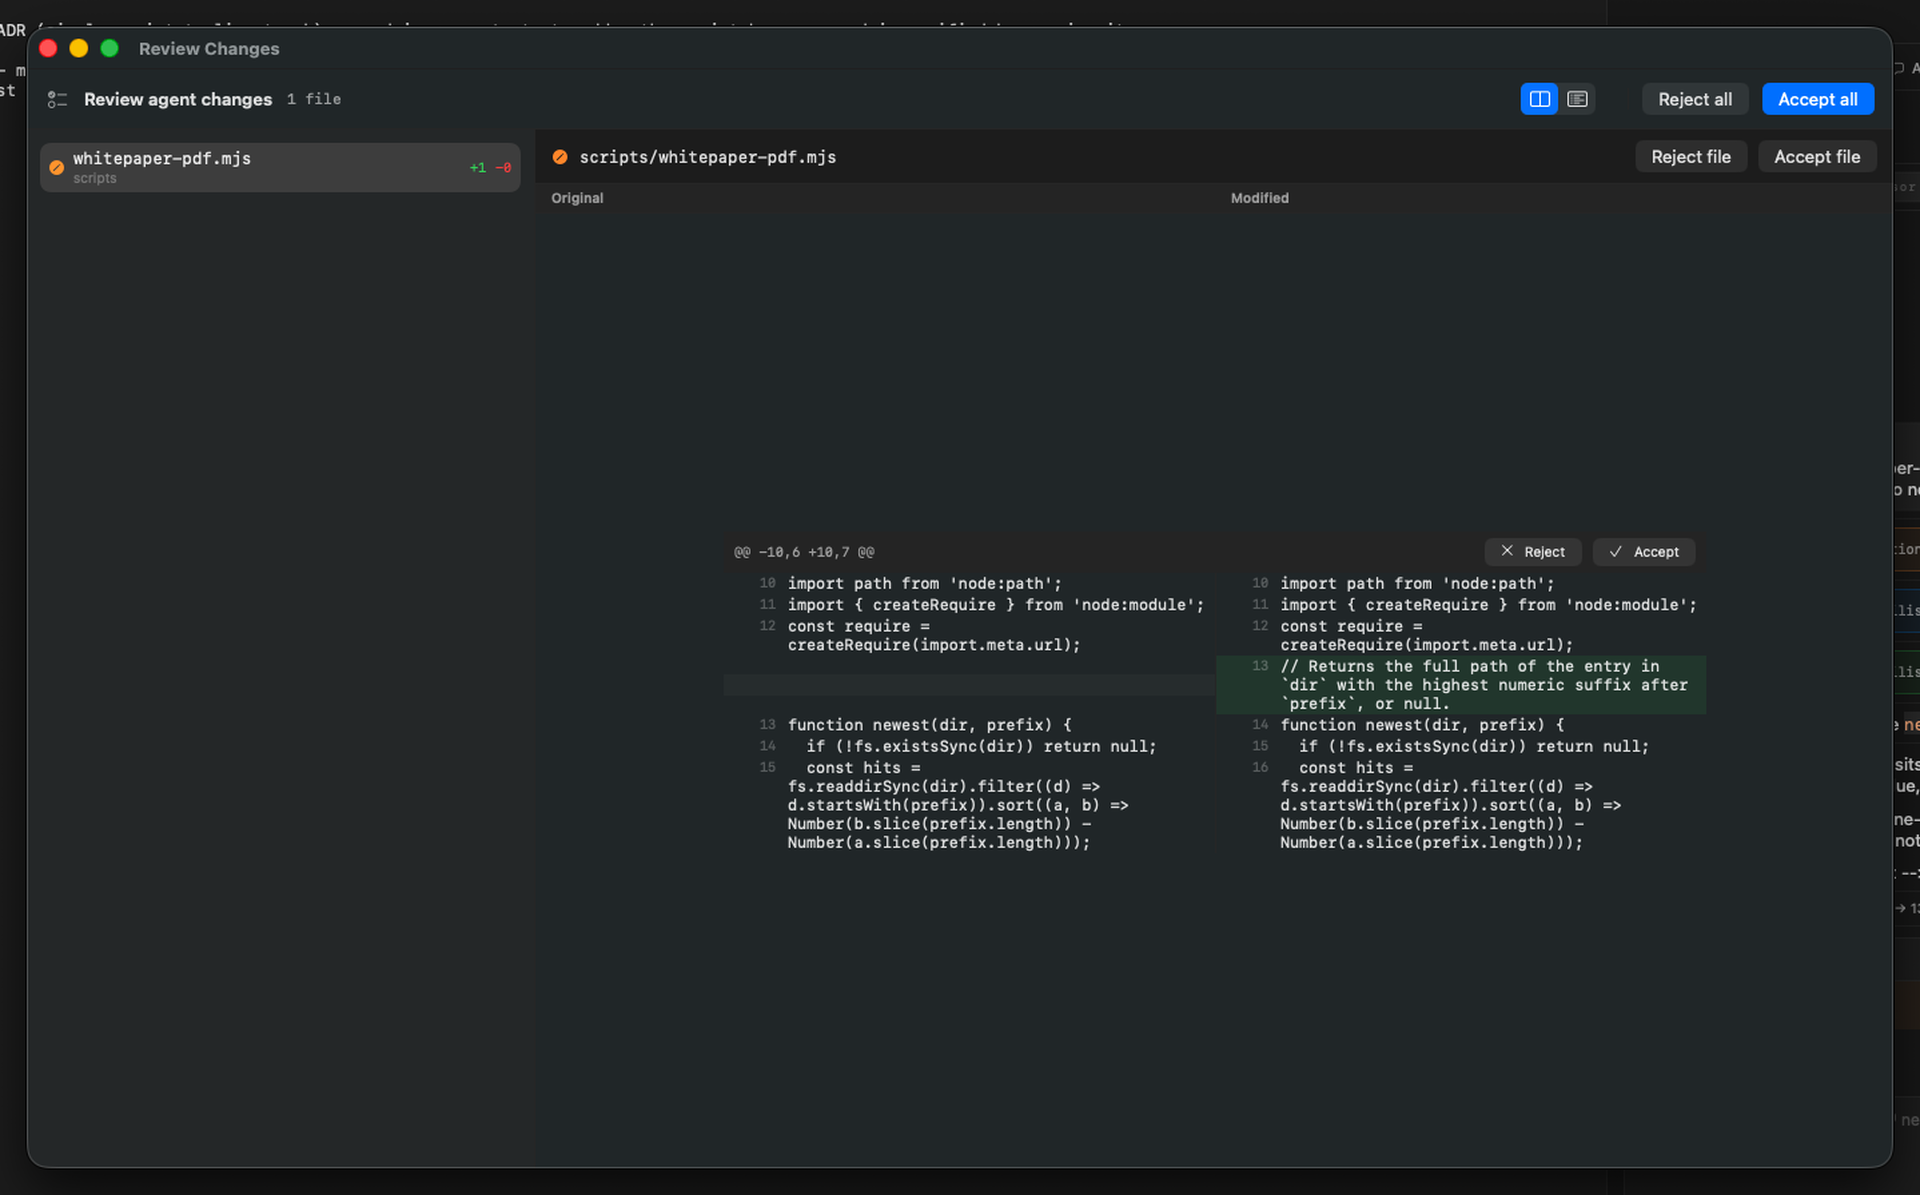Click 'import path from node:path' in Original pane
Viewport: 1920px width, 1195px height.
point(924,584)
